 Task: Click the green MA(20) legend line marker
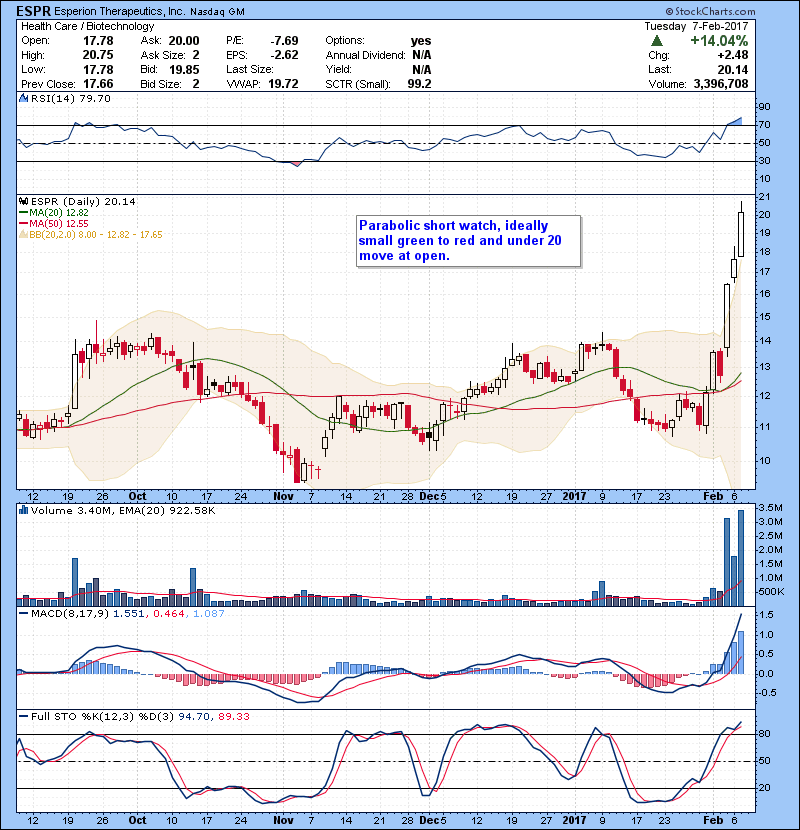[24, 213]
